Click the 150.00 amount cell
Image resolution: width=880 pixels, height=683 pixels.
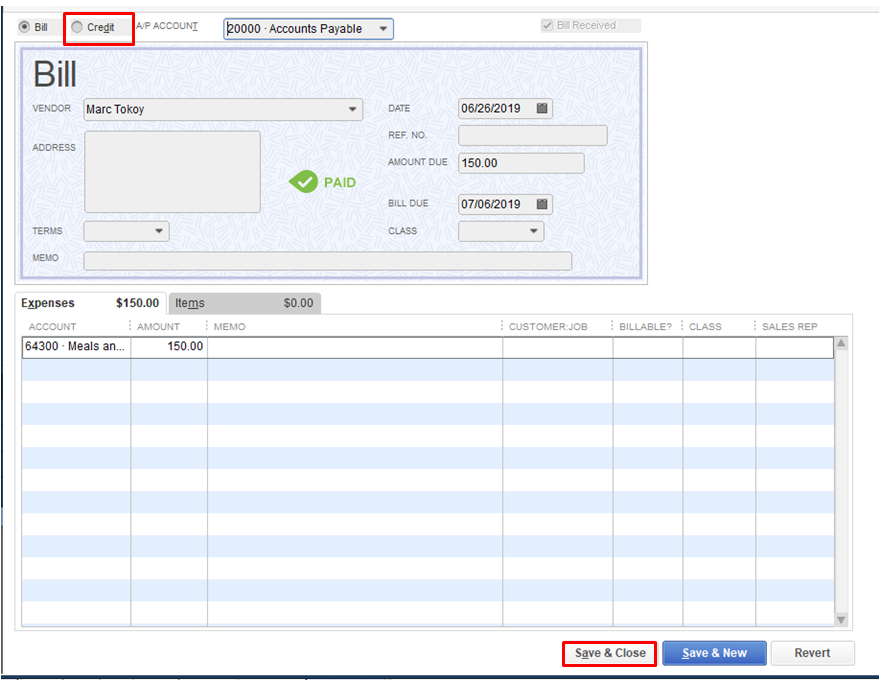[x=169, y=347]
